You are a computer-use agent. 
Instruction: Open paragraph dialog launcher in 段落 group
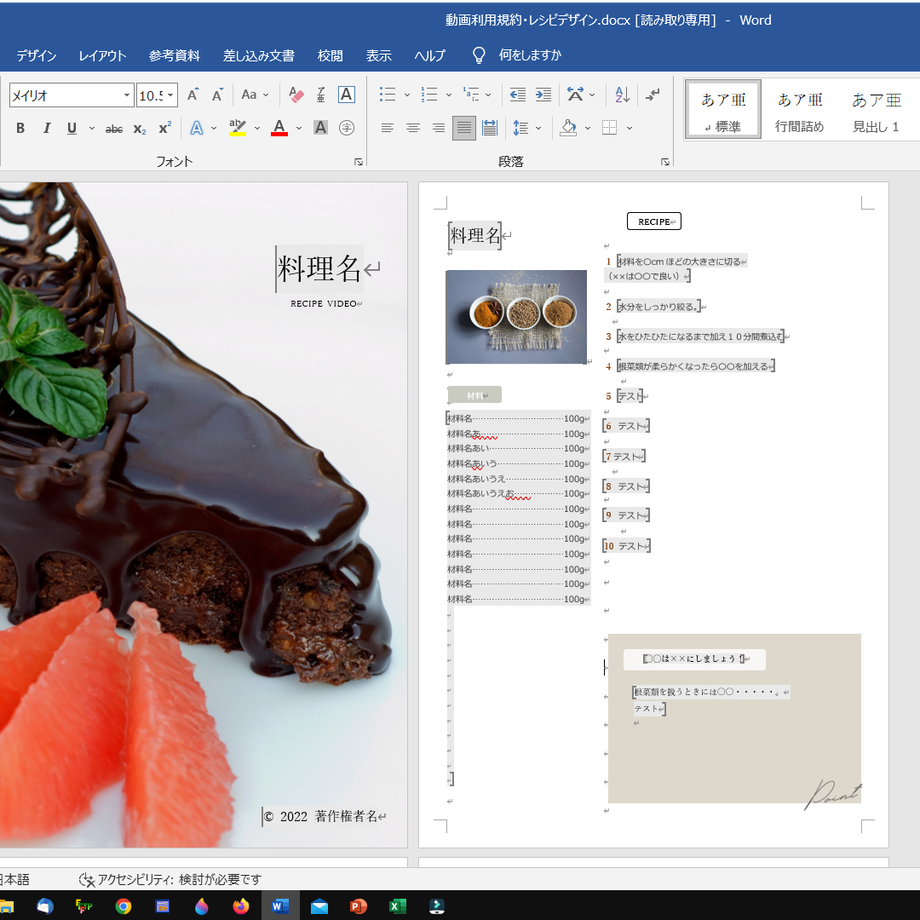pyautogui.click(x=665, y=162)
